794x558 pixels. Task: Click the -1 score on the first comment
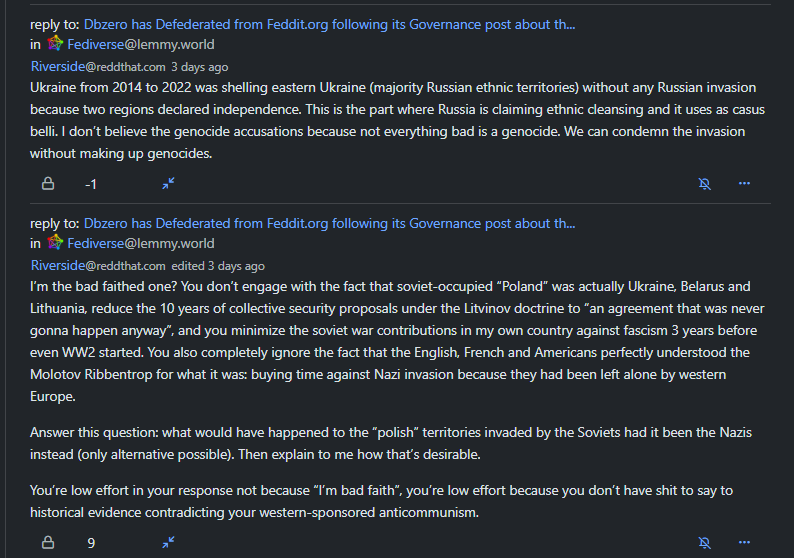pyautogui.click(x=91, y=184)
